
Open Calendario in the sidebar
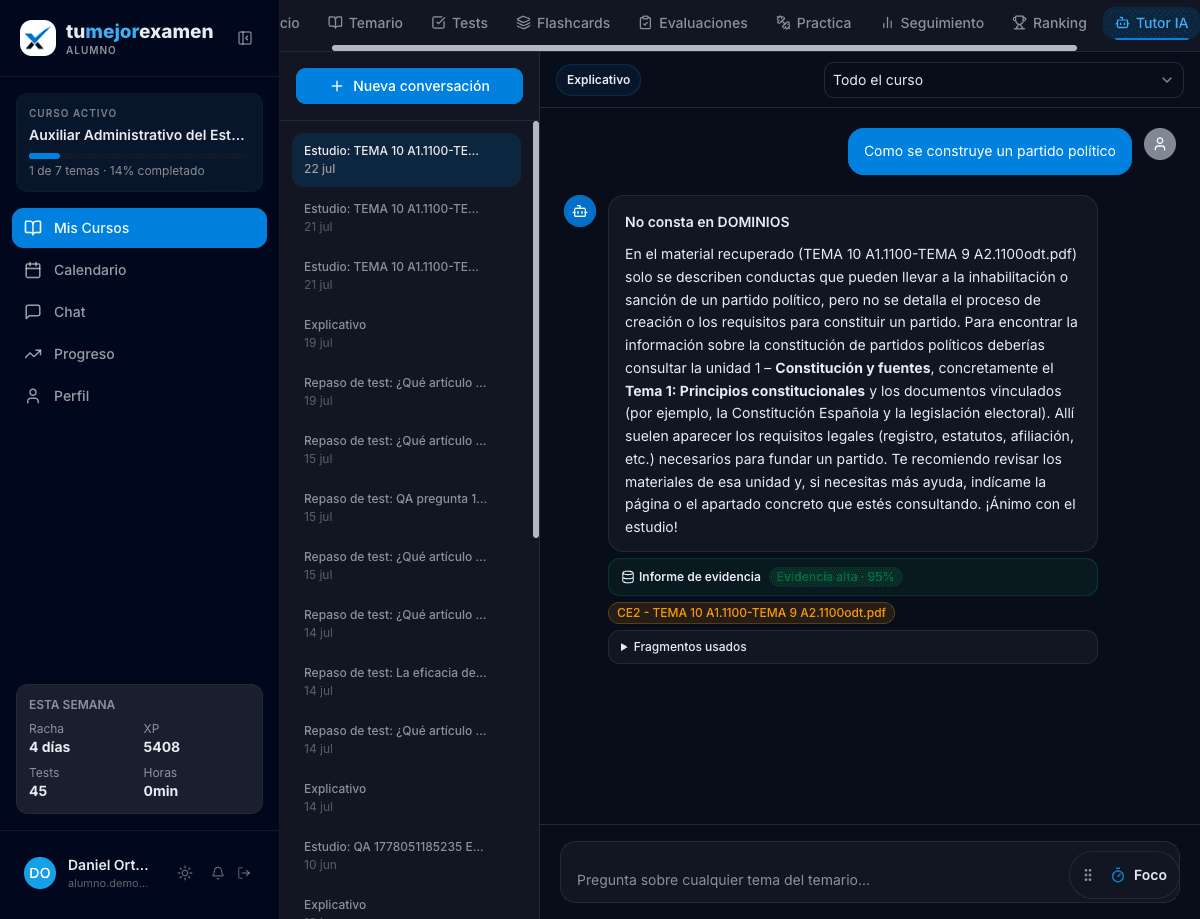click(x=139, y=270)
